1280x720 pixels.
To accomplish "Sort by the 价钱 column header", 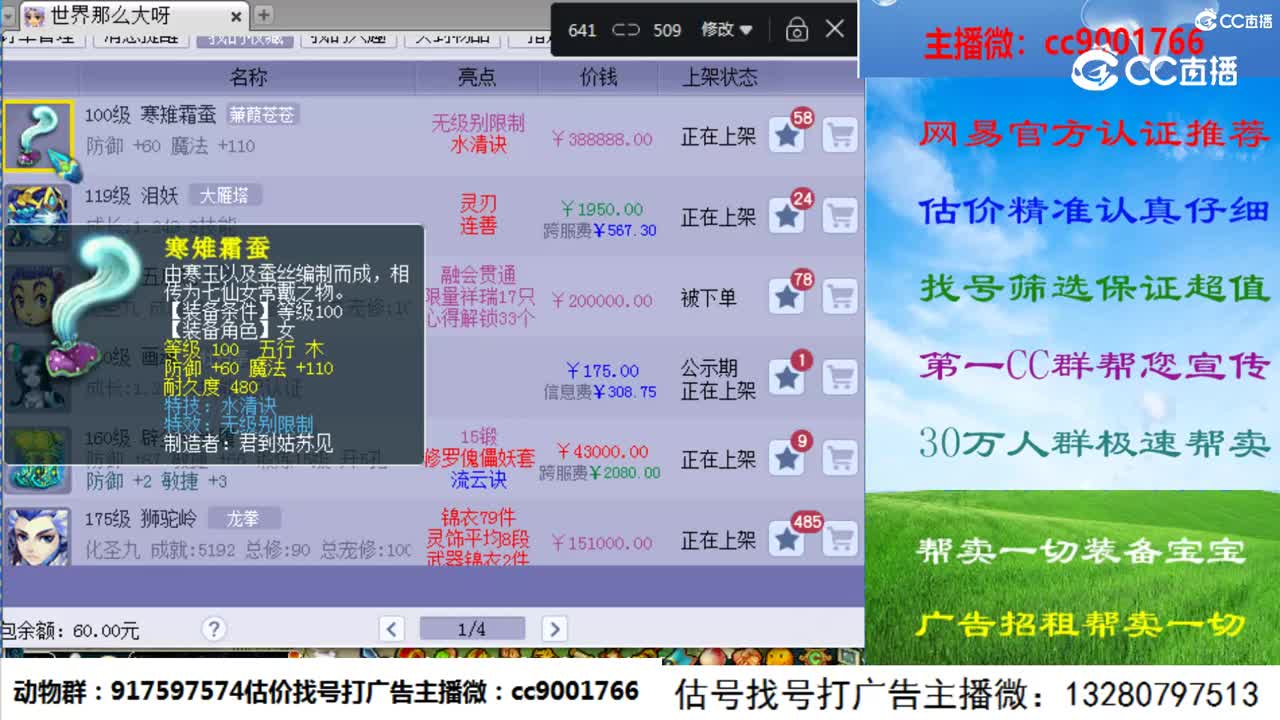I will point(598,77).
